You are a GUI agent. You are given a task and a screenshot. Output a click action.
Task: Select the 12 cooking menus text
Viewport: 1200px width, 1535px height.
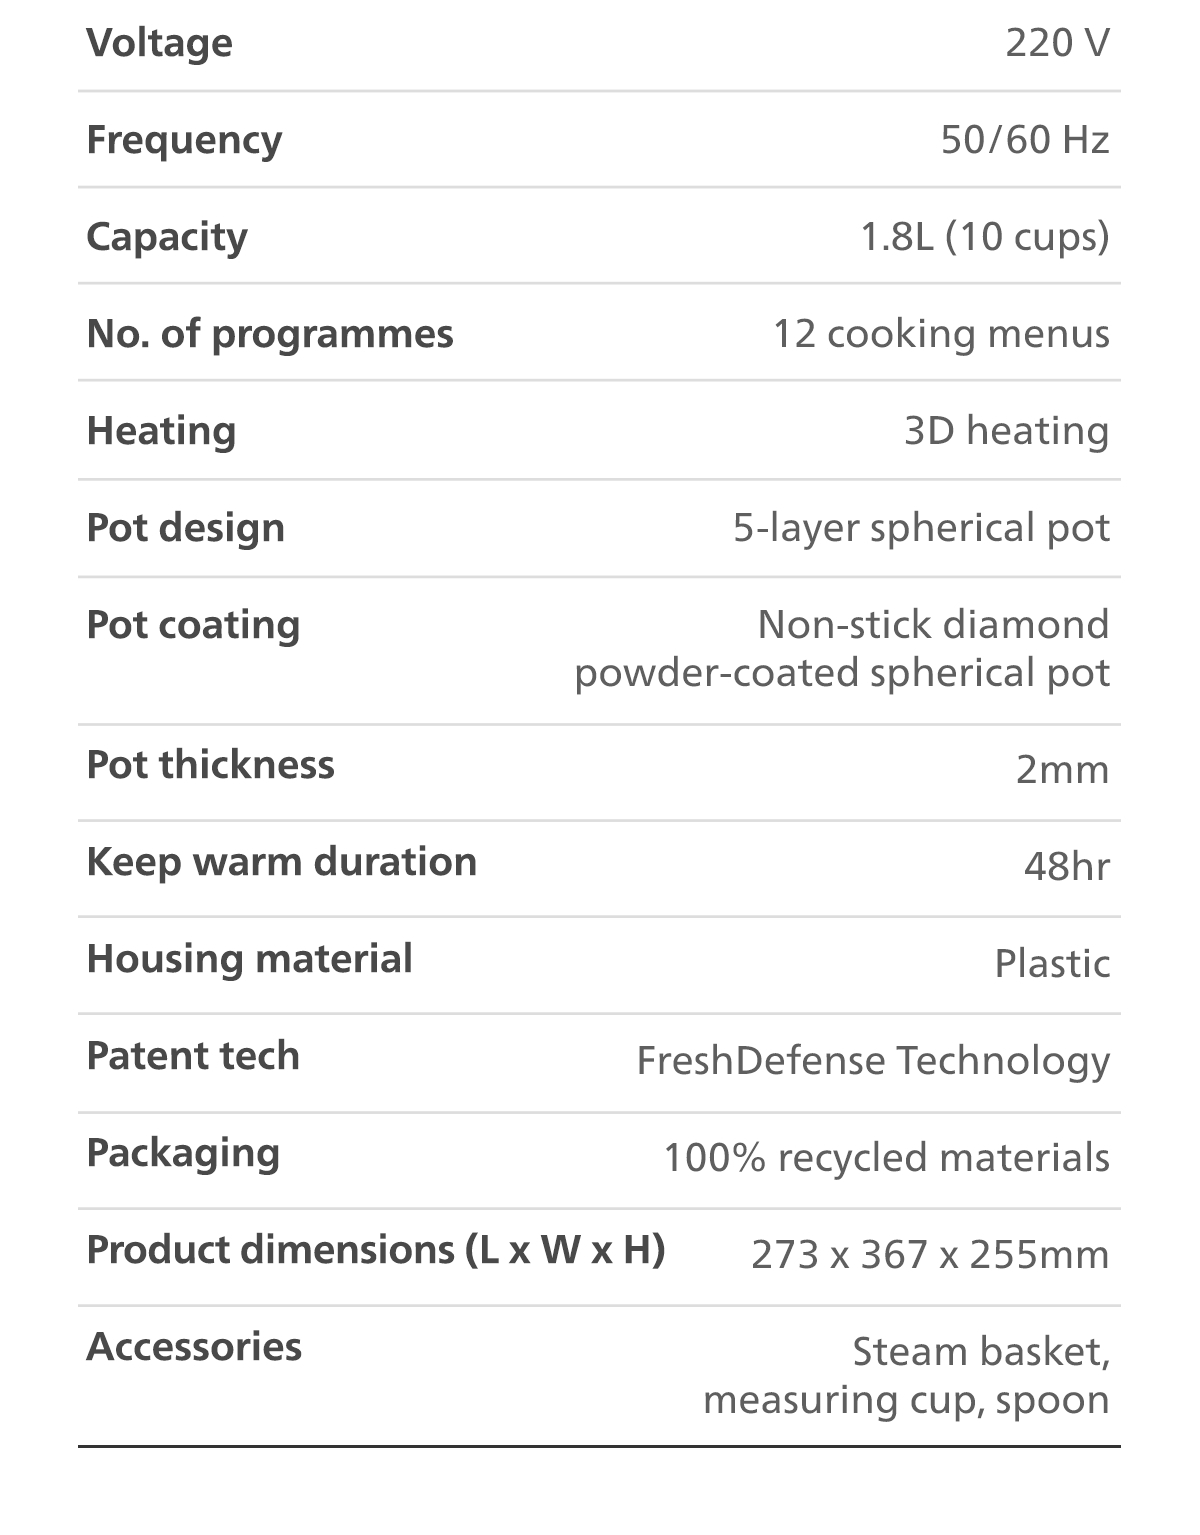pyautogui.click(x=940, y=334)
